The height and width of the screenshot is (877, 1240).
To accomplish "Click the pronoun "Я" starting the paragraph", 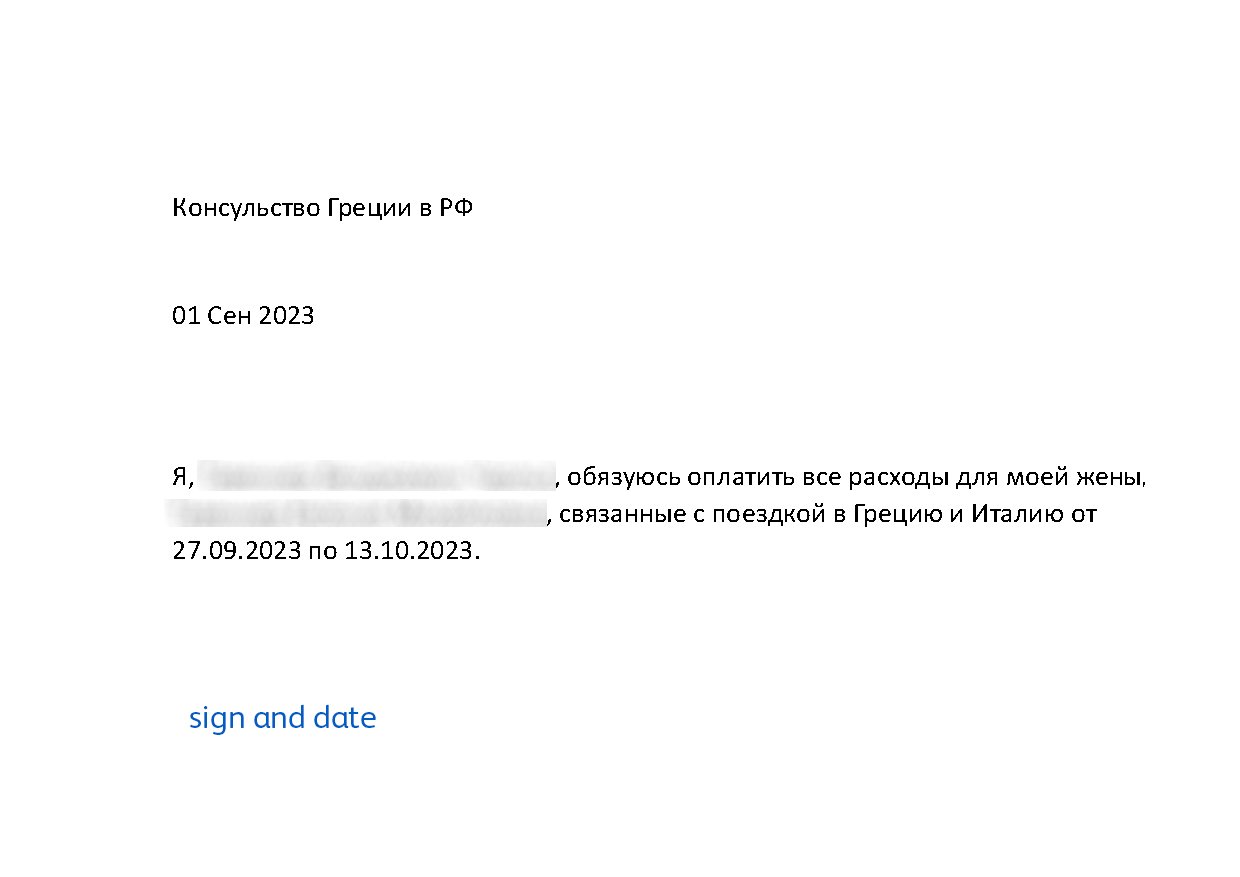I will tap(180, 477).
